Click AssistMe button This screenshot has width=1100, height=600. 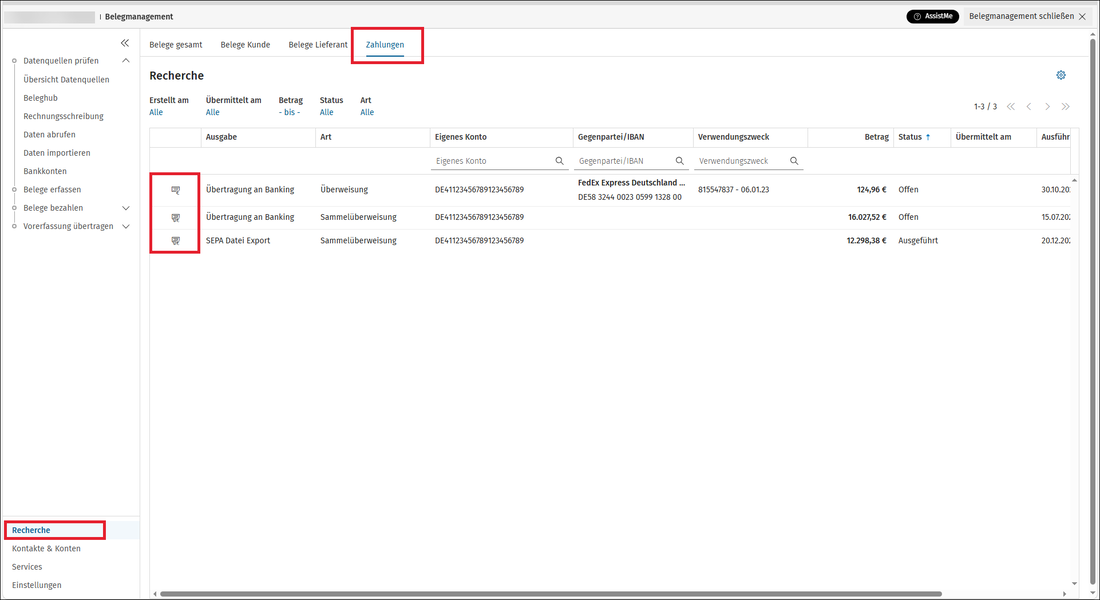coord(932,16)
